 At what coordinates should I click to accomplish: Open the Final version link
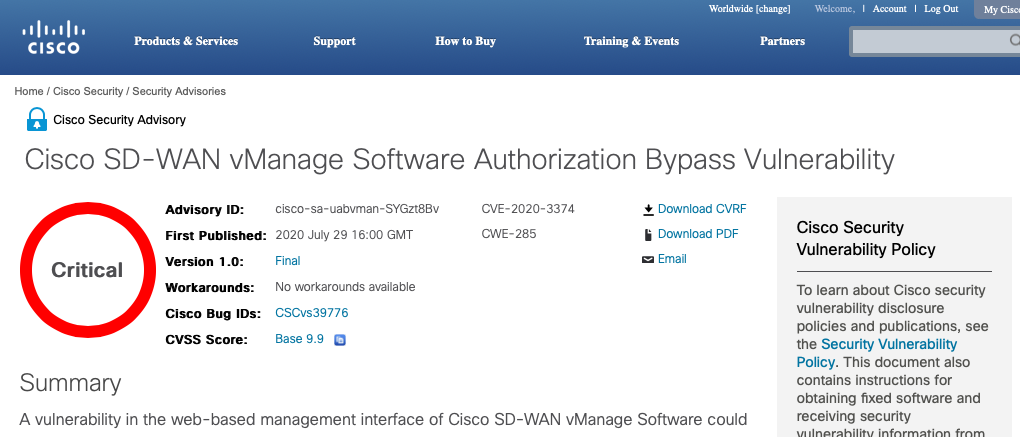coord(288,261)
